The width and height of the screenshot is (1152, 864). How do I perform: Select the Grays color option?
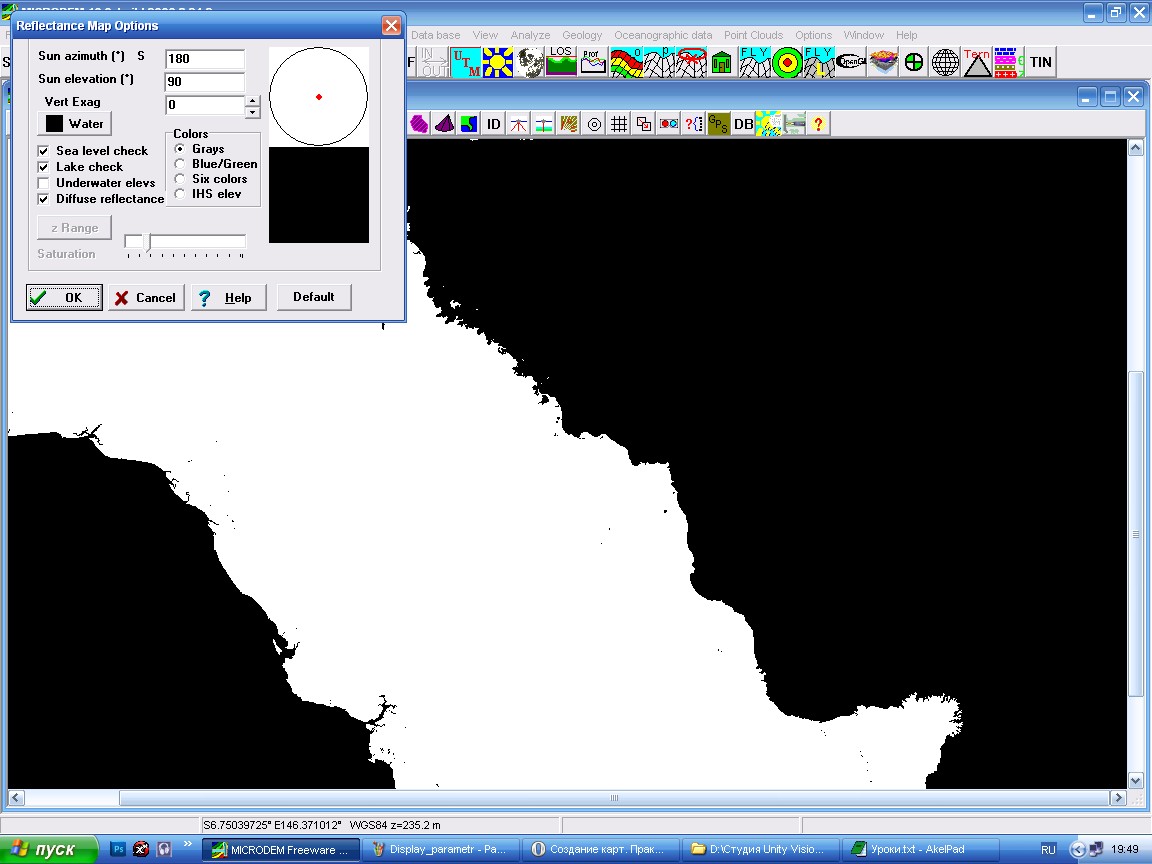click(179, 148)
